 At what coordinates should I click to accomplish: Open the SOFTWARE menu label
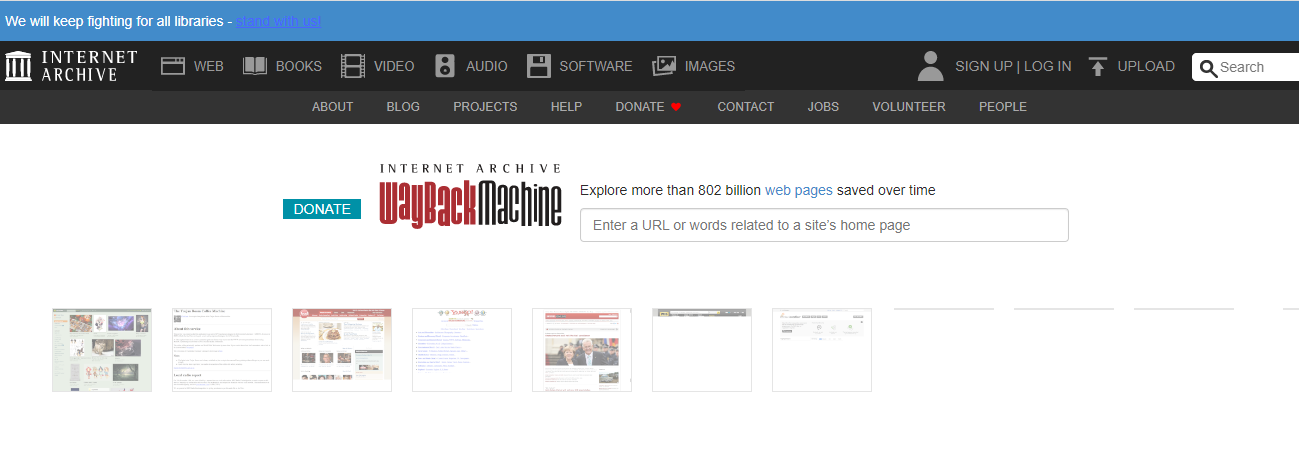tap(596, 66)
